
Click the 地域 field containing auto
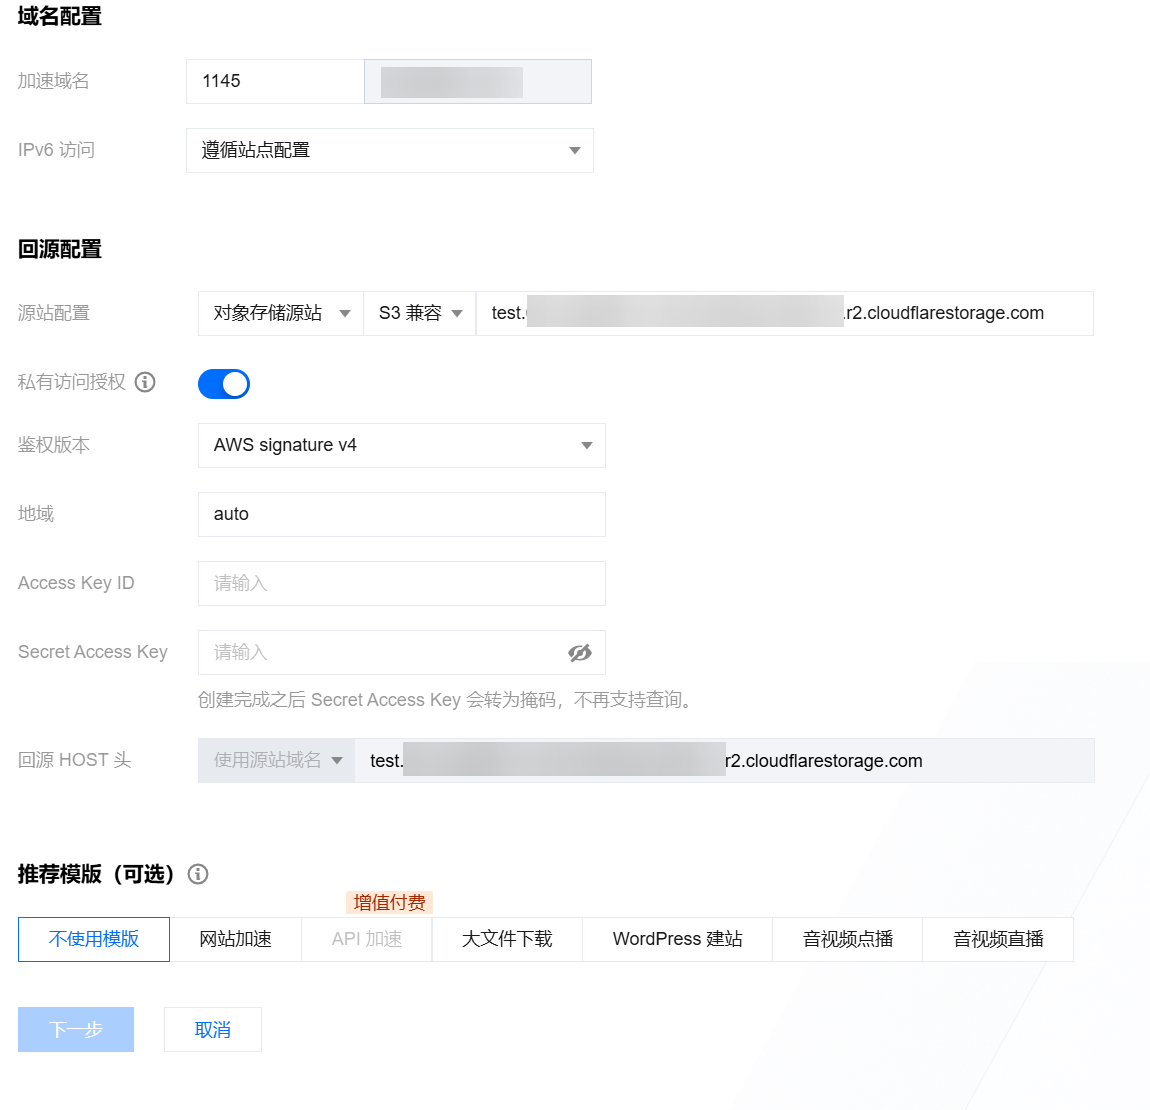click(x=401, y=515)
